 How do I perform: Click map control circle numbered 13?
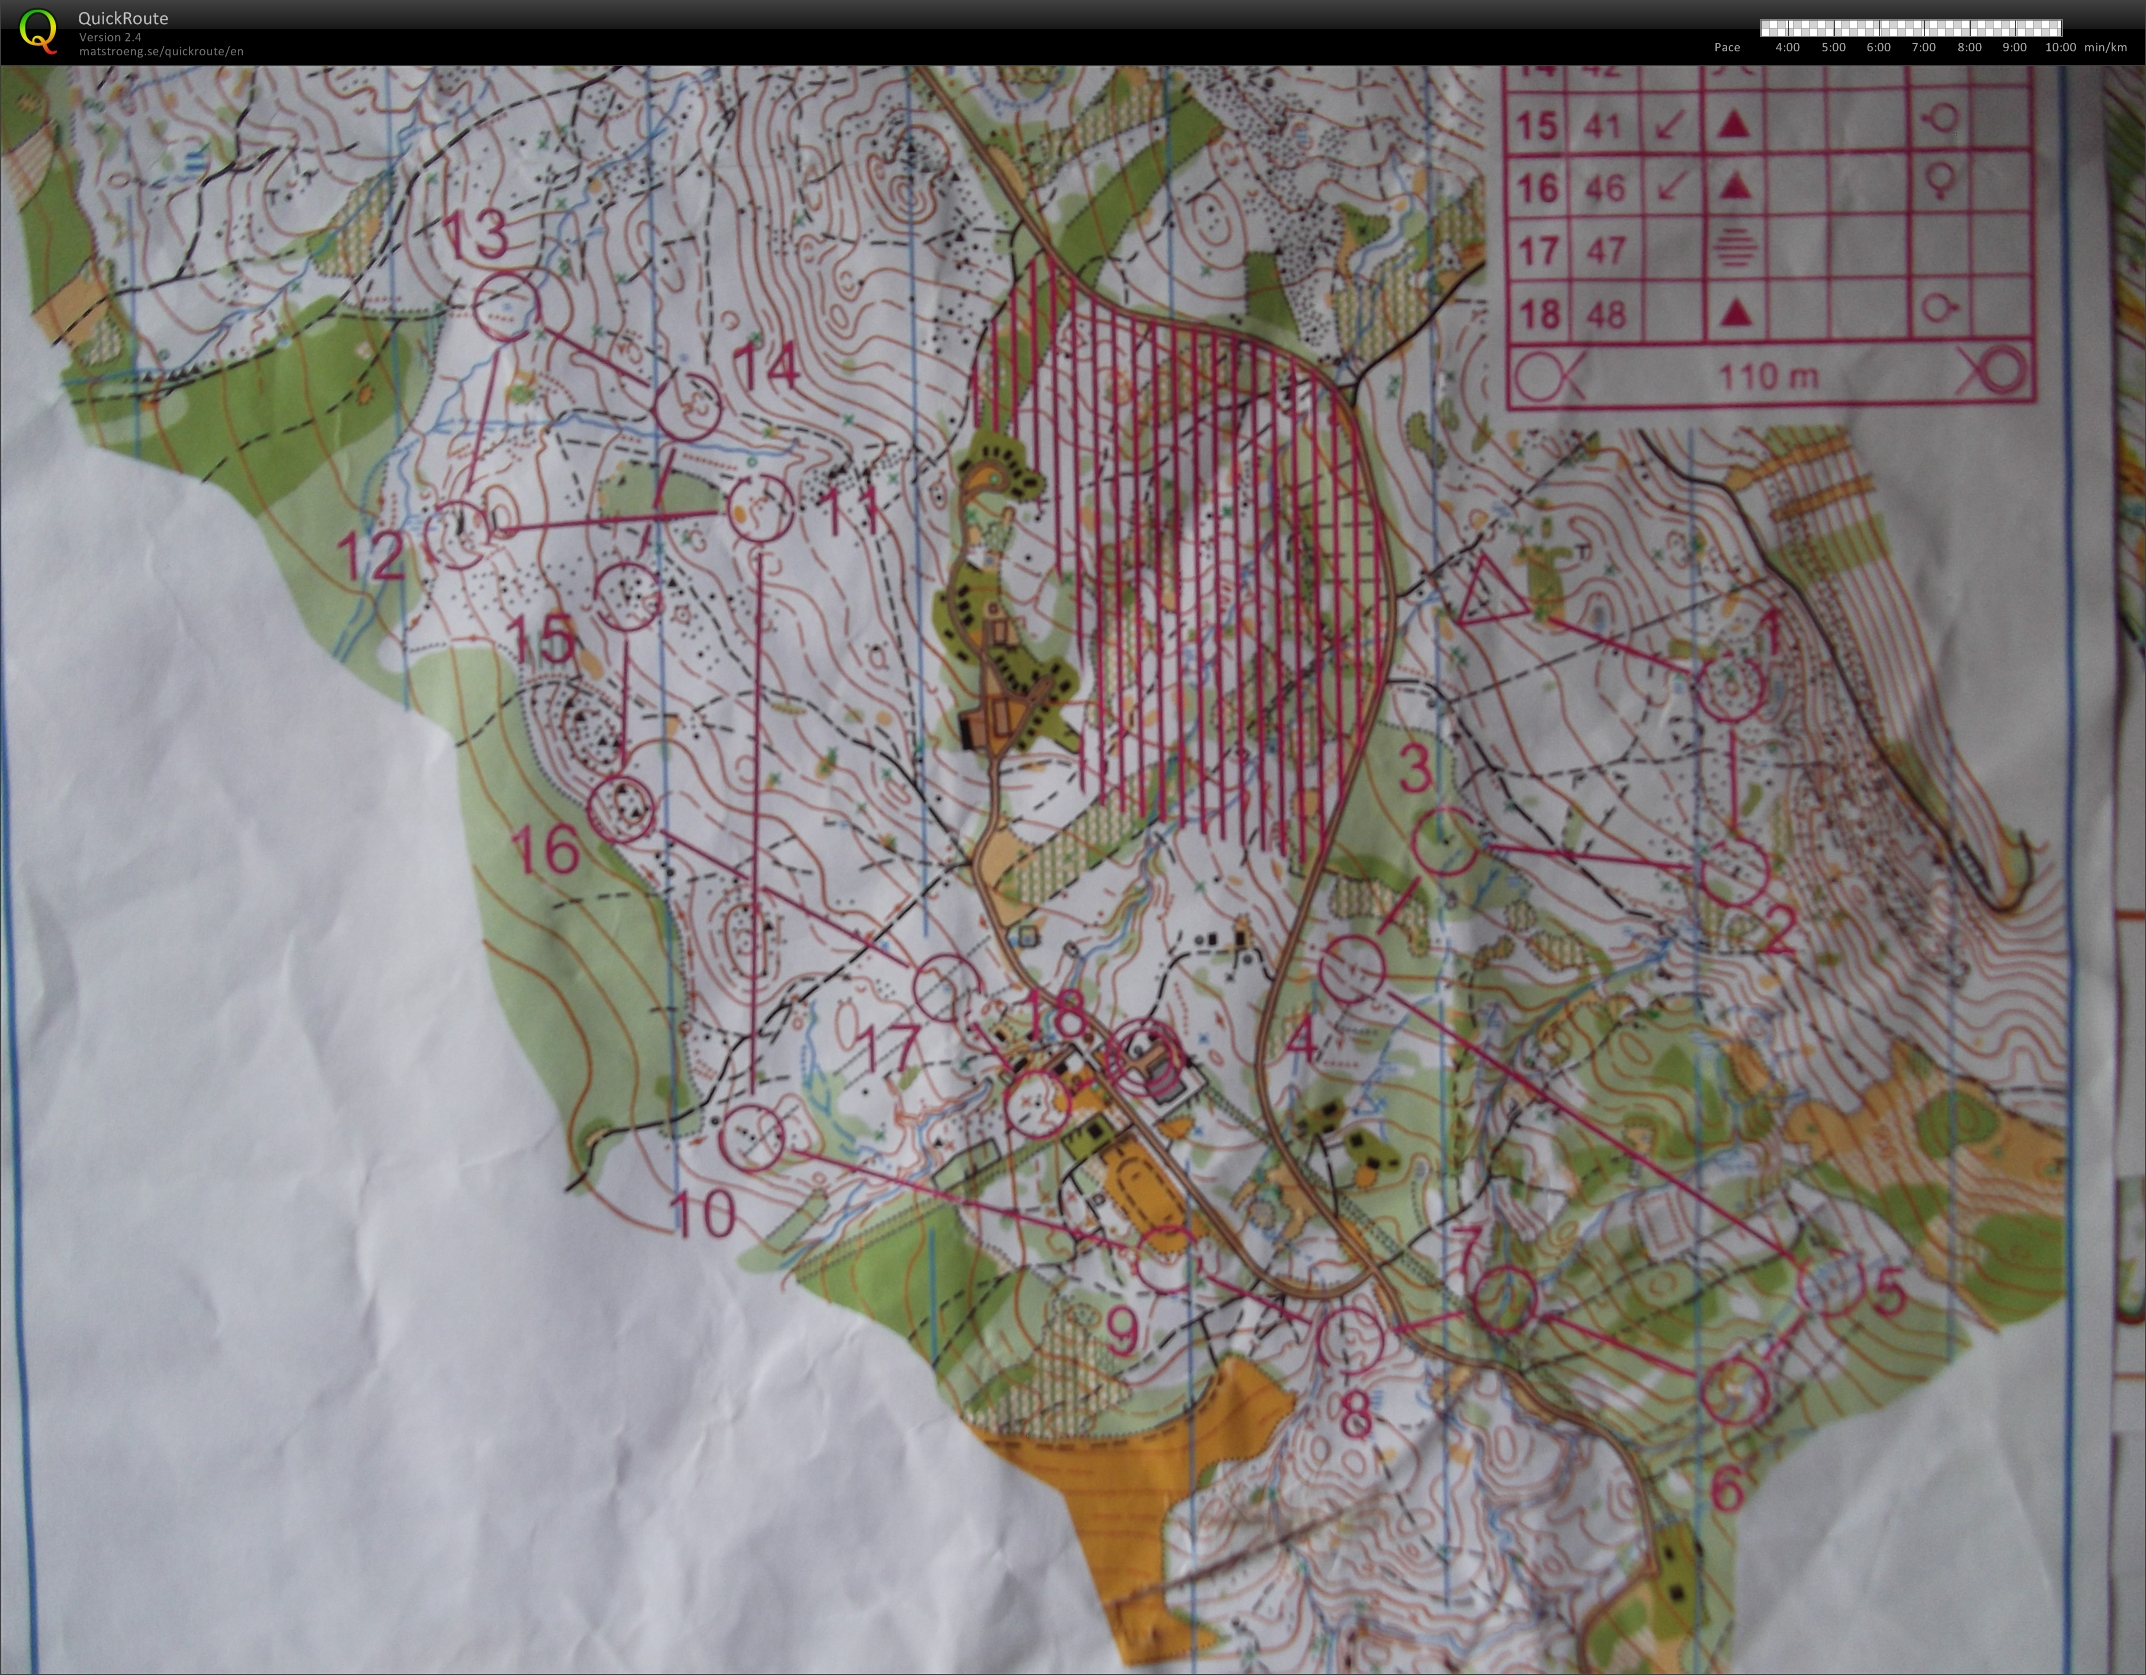click(x=505, y=305)
